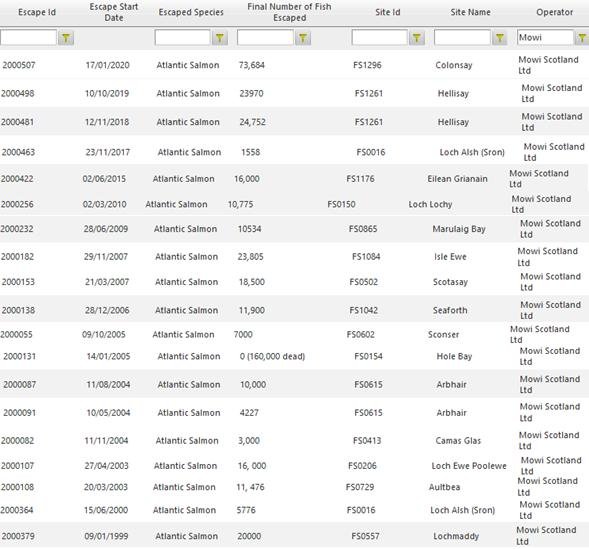The height and width of the screenshot is (549, 589).
Task: Sort by the Escape Start Date column header
Action: [x=114, y=12]
